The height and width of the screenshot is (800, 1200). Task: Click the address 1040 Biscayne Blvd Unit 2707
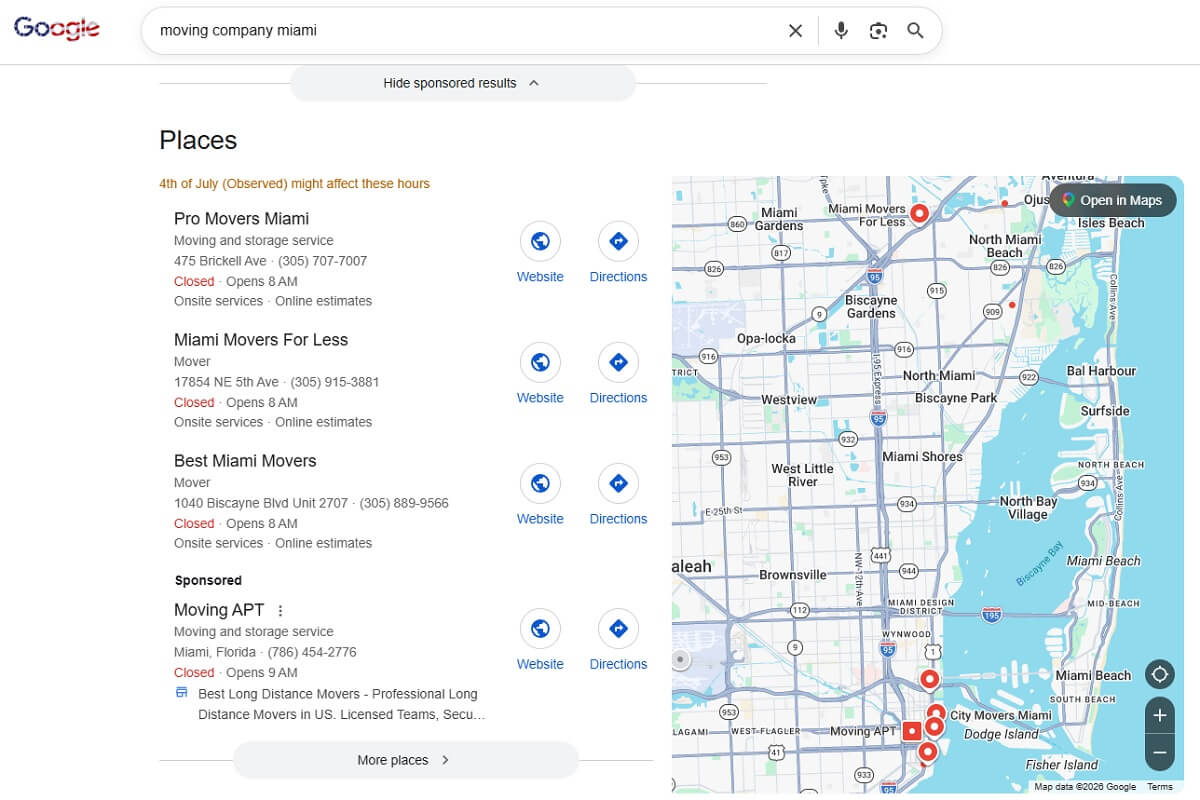tap(261, 503)
